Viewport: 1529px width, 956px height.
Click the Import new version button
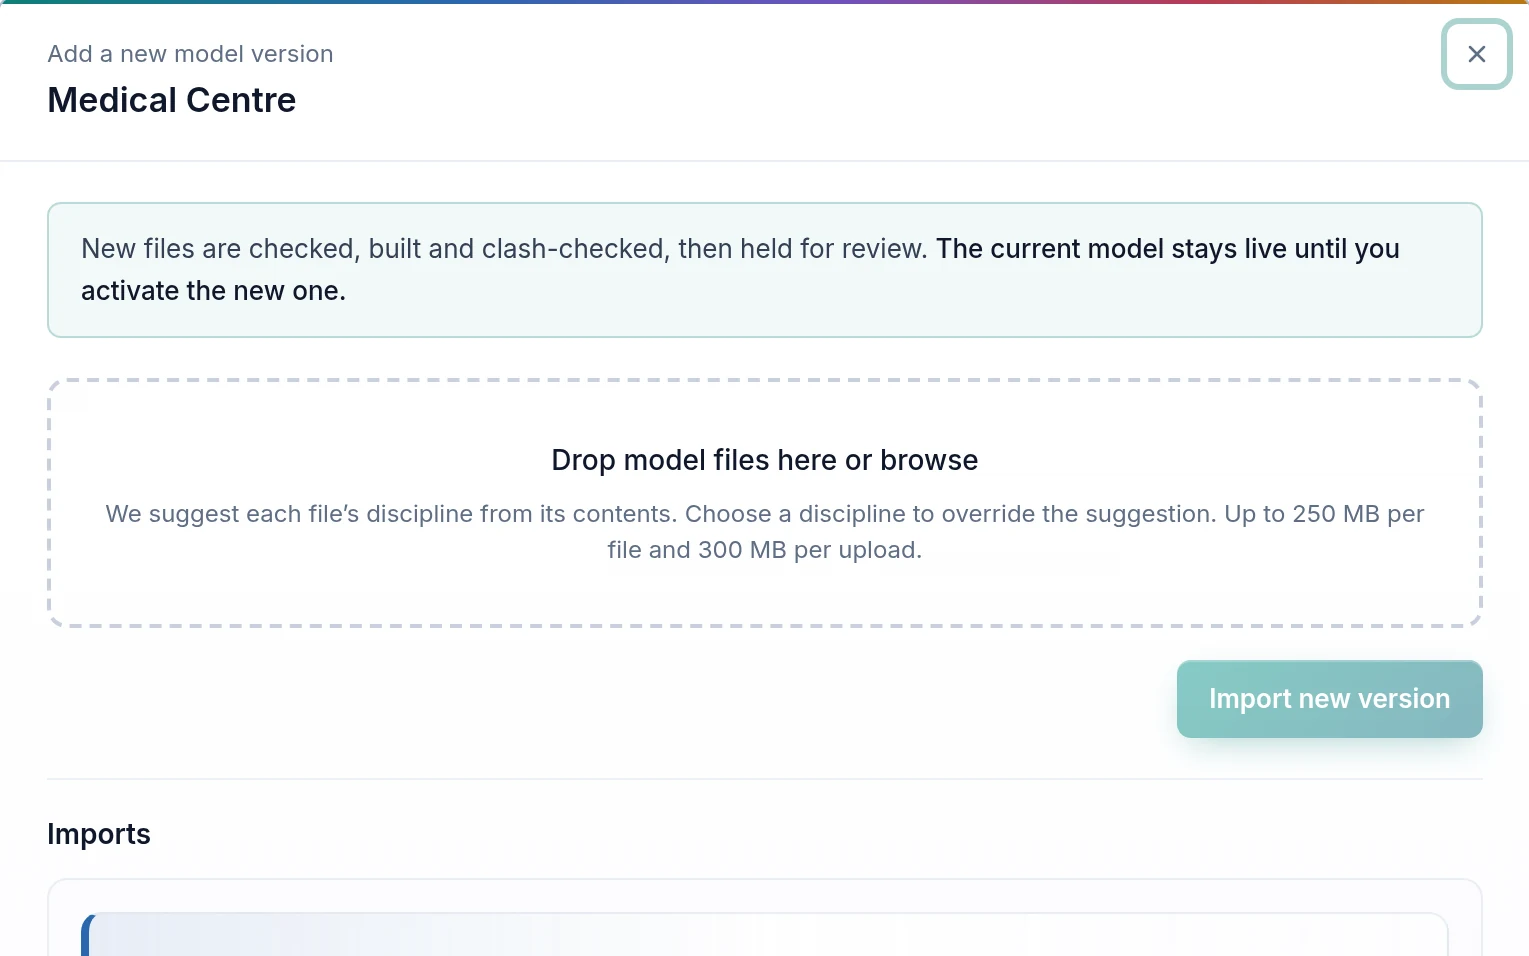click(1329, 699)
